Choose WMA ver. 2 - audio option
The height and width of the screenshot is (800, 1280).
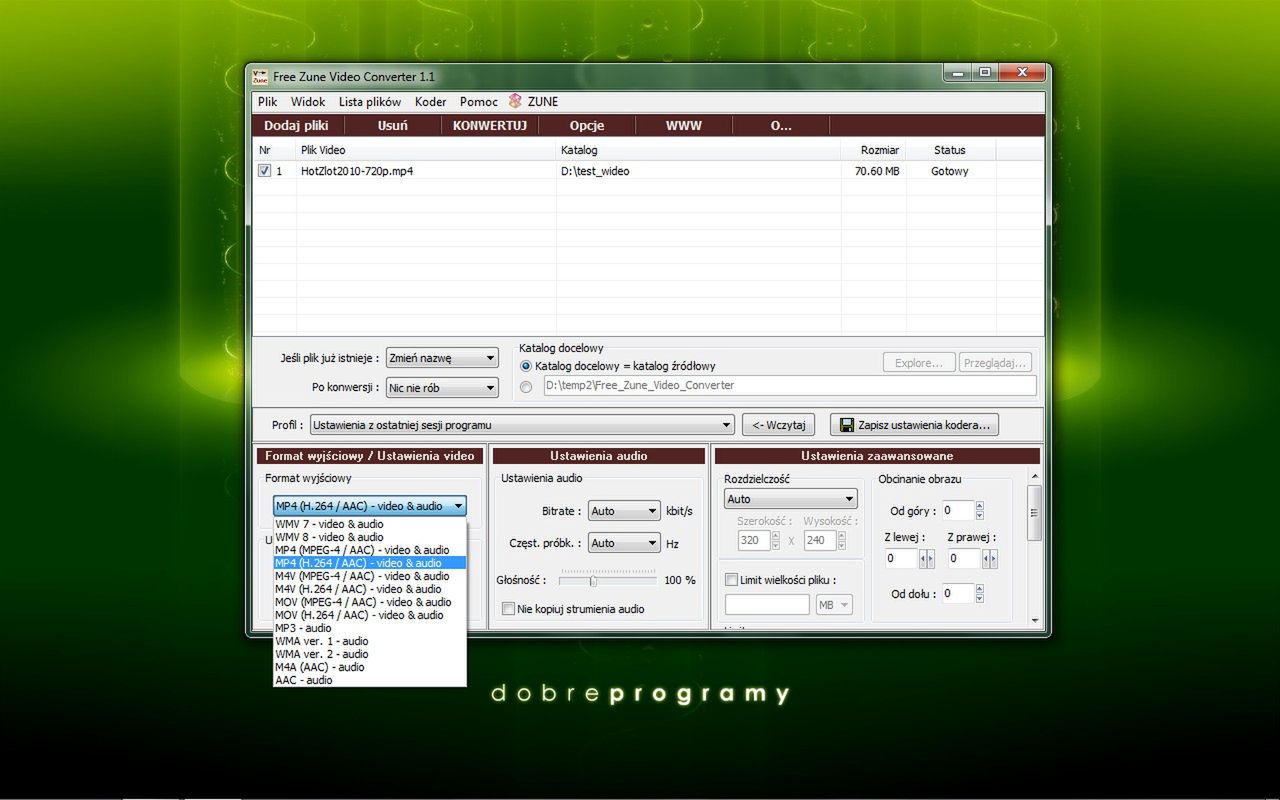pyautogui.click(x=370, y=654)
